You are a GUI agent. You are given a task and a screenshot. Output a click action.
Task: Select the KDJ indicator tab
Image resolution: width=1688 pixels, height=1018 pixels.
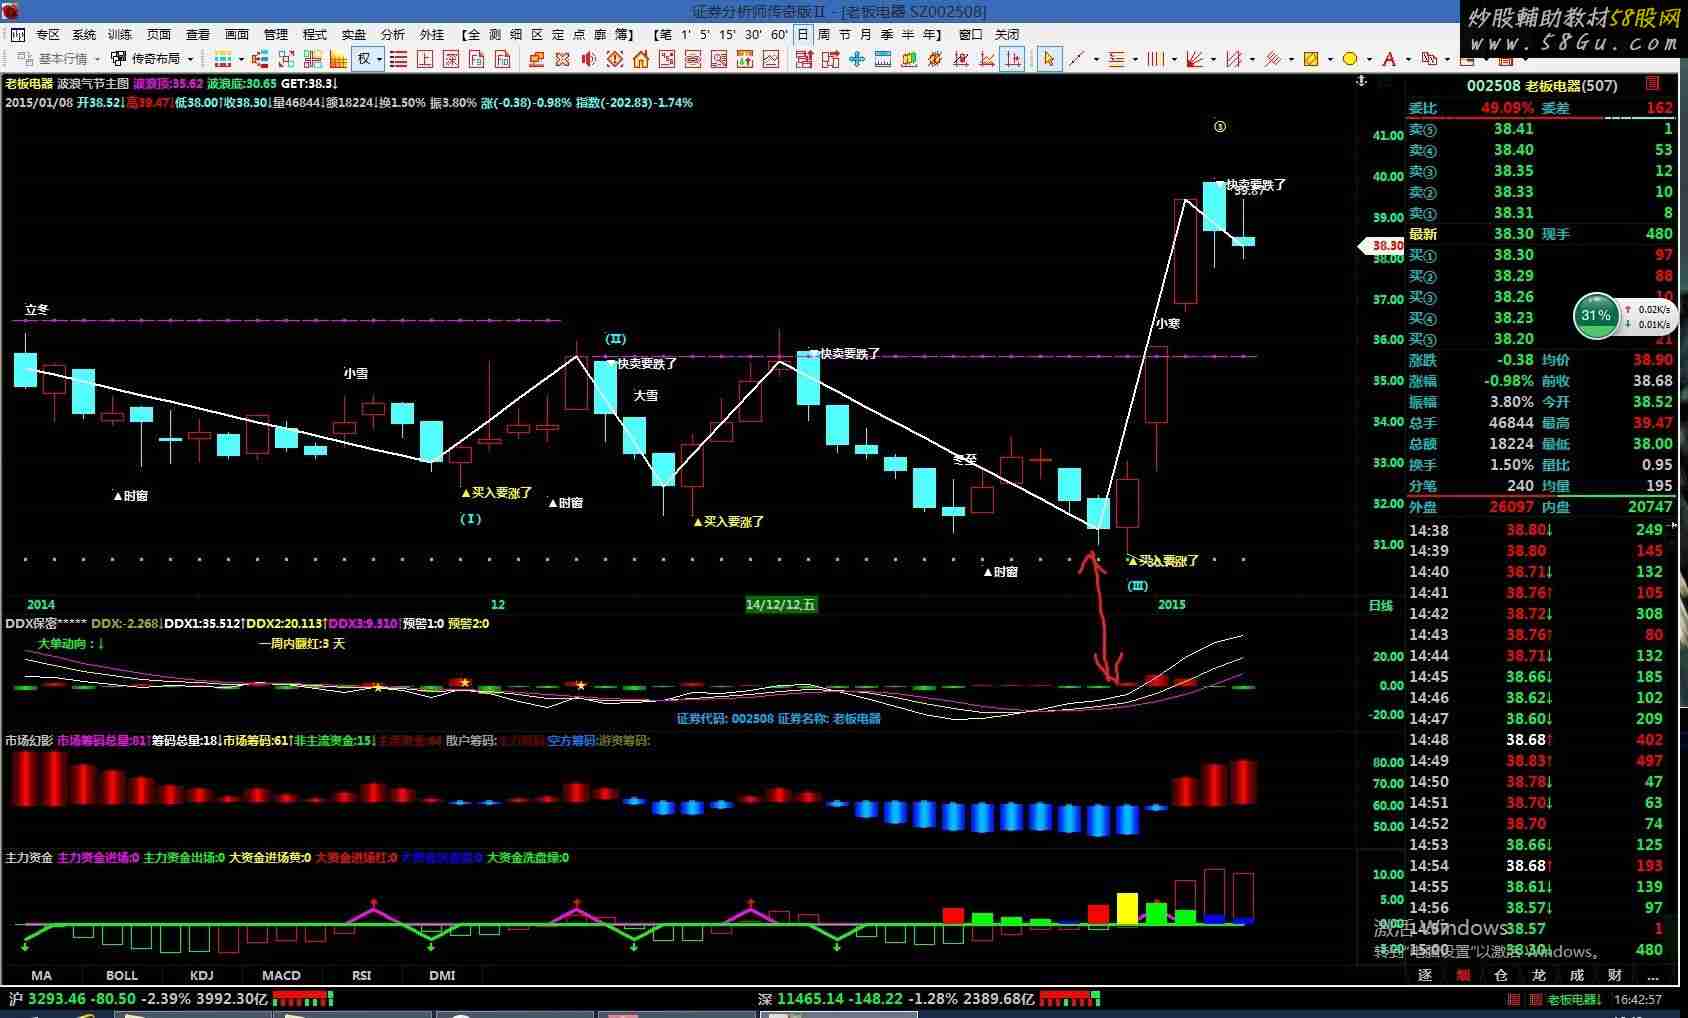click(x=201, y=975)
